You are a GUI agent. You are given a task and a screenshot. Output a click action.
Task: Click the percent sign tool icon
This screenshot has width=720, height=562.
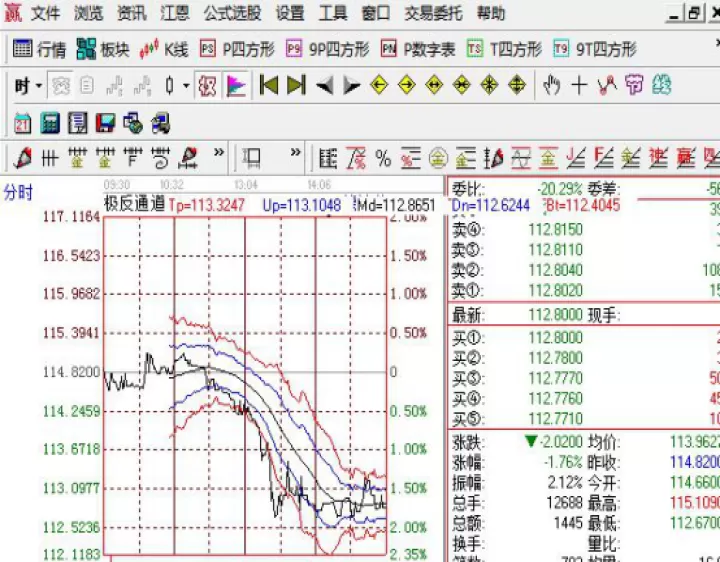tap(383, 159)
